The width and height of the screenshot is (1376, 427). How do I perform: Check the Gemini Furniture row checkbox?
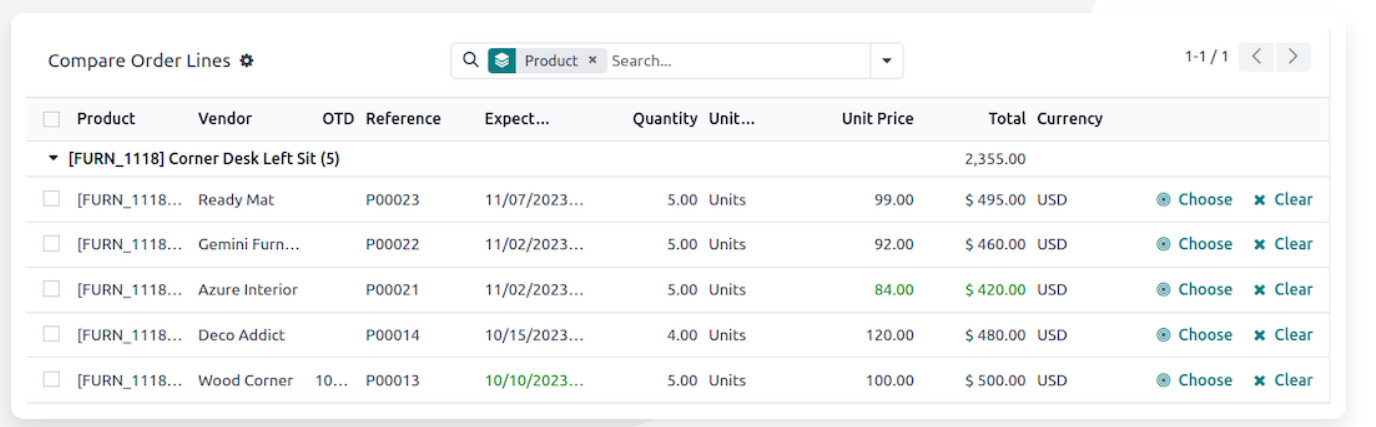[x=51, y=243]
